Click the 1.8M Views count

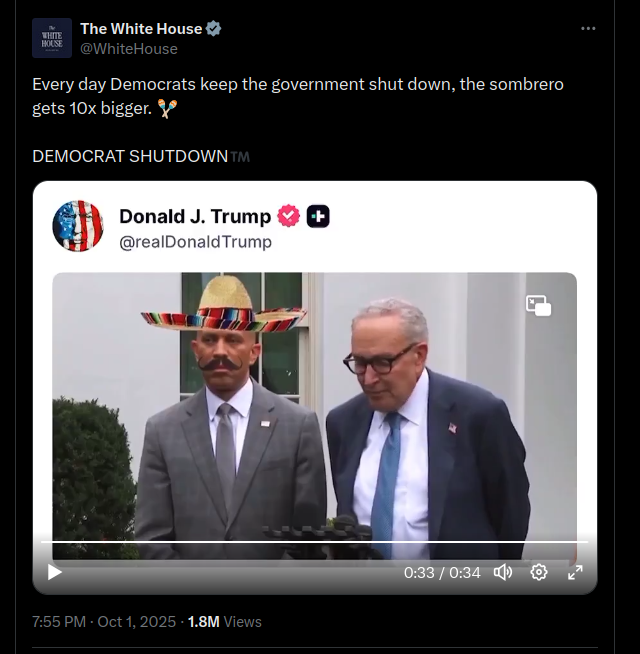point(224,621)
